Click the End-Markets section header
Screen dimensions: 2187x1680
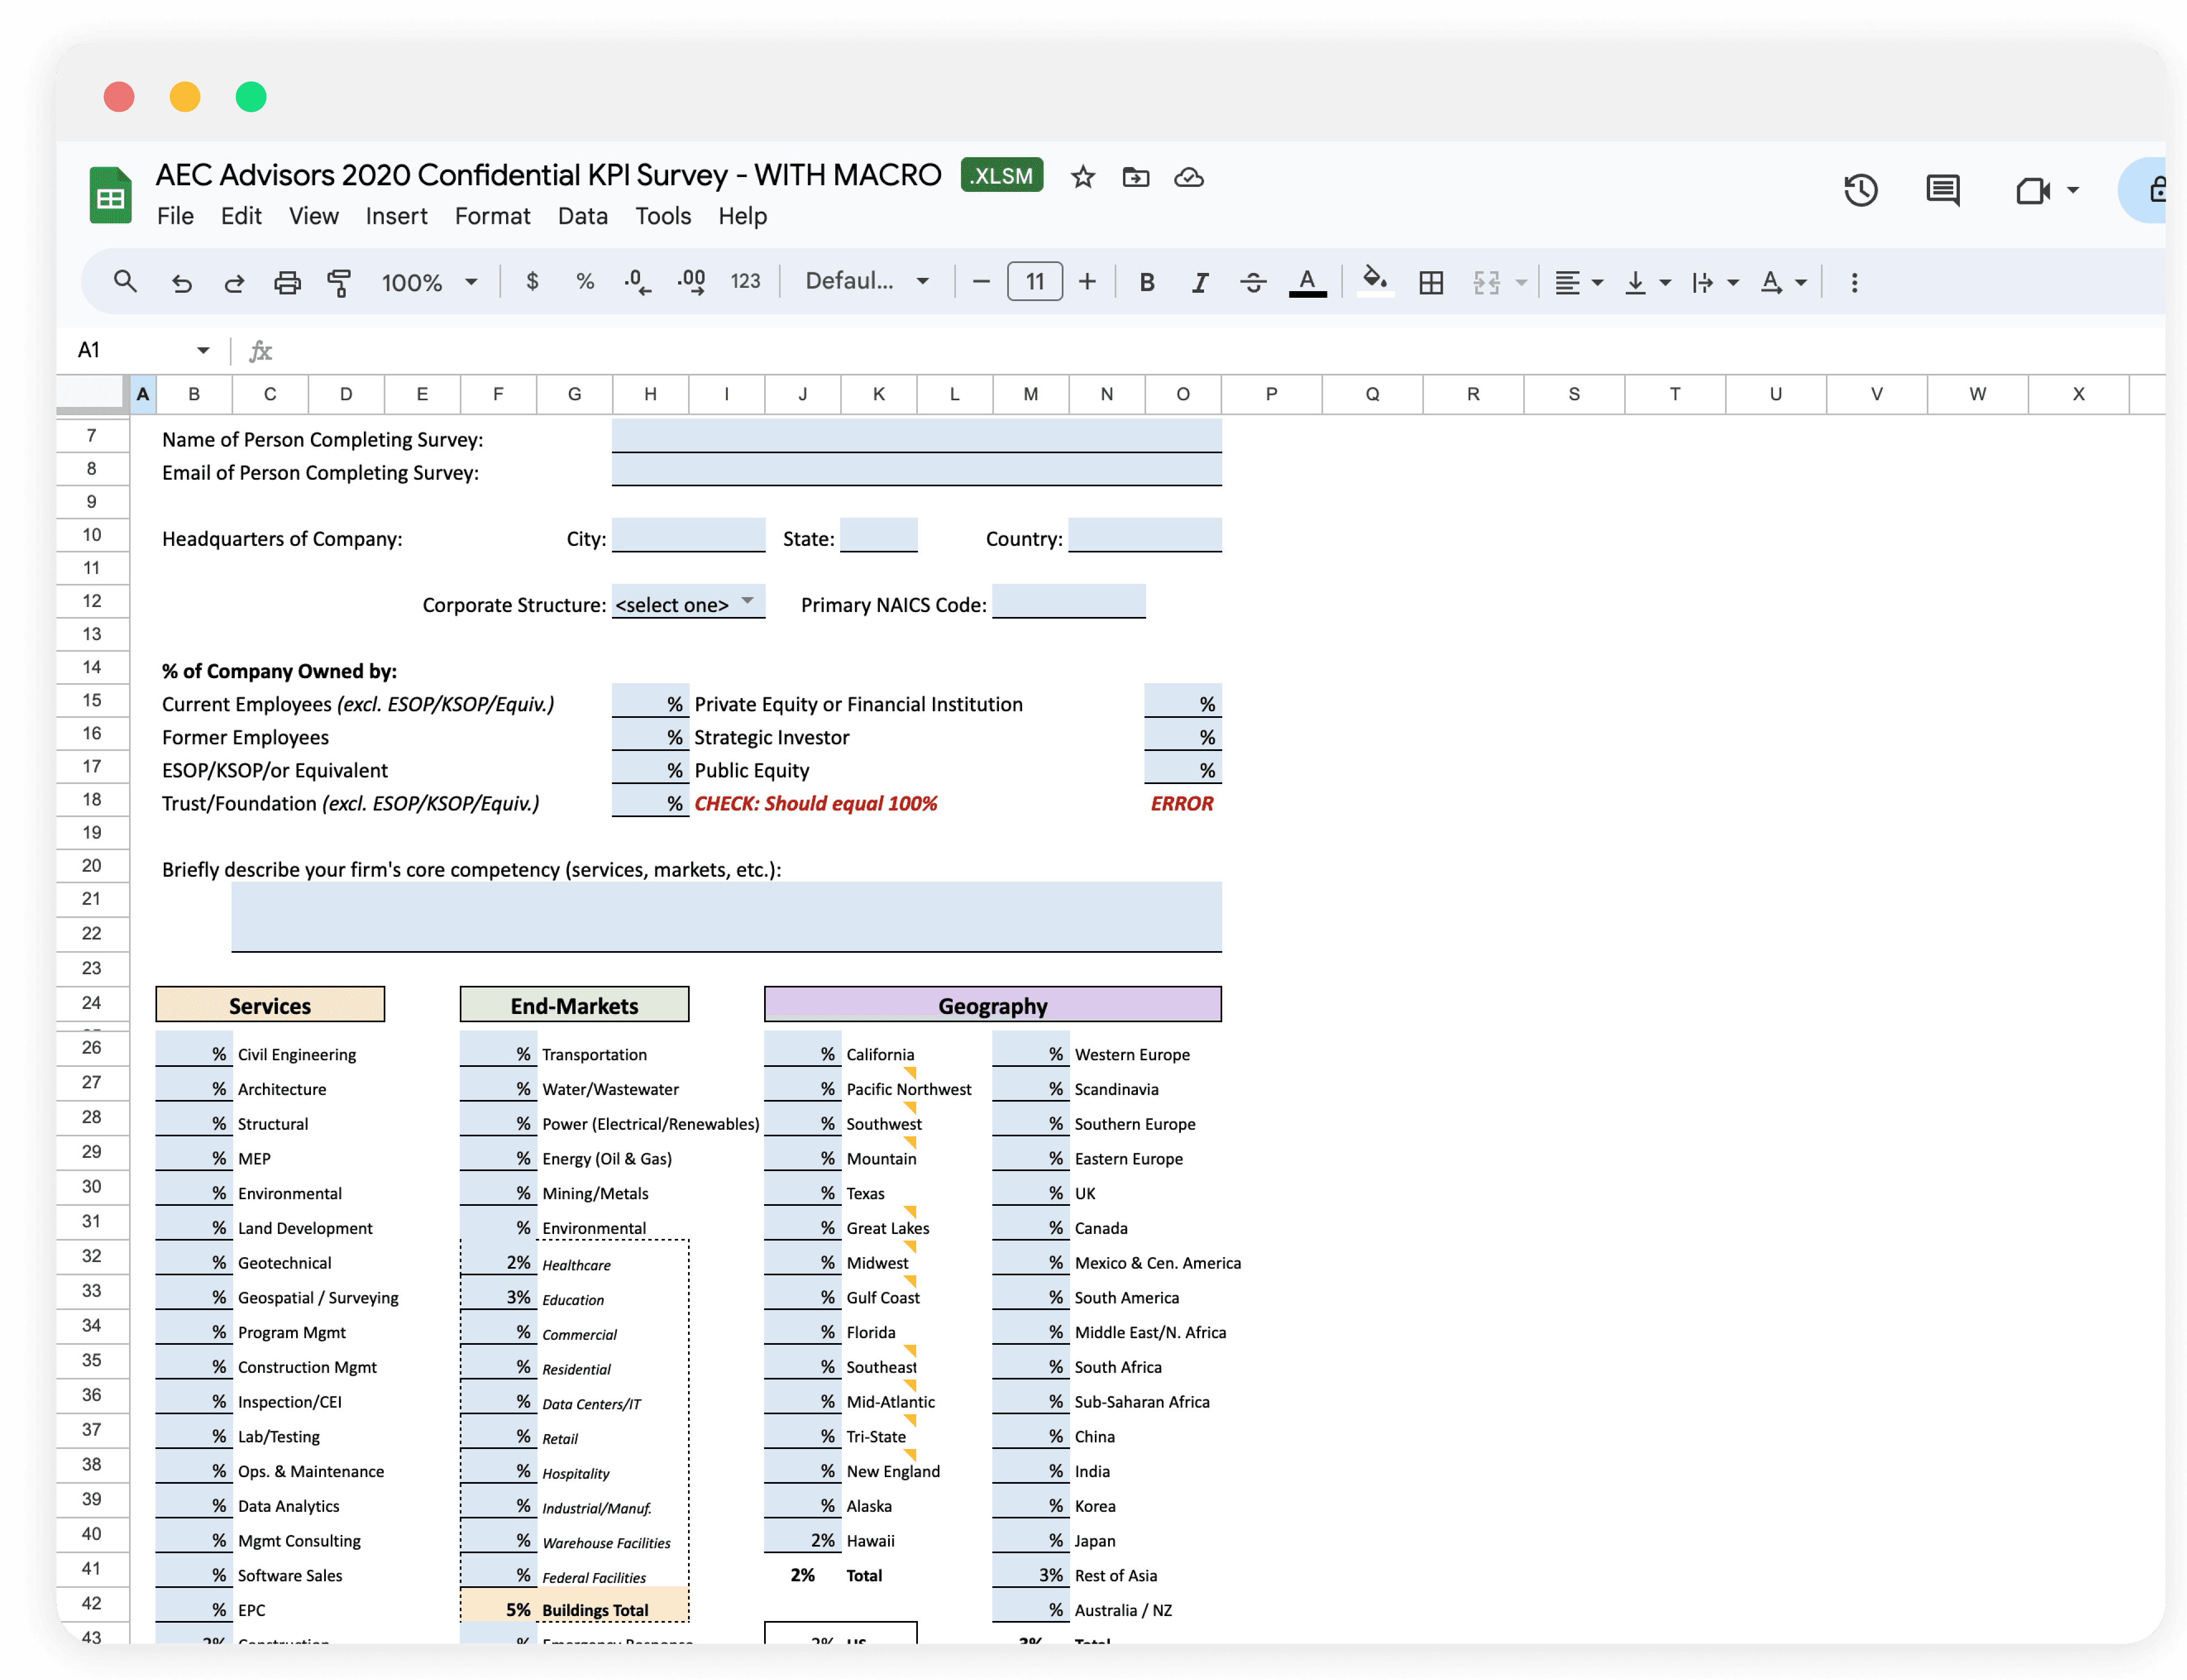click(x=574, y=1005)
